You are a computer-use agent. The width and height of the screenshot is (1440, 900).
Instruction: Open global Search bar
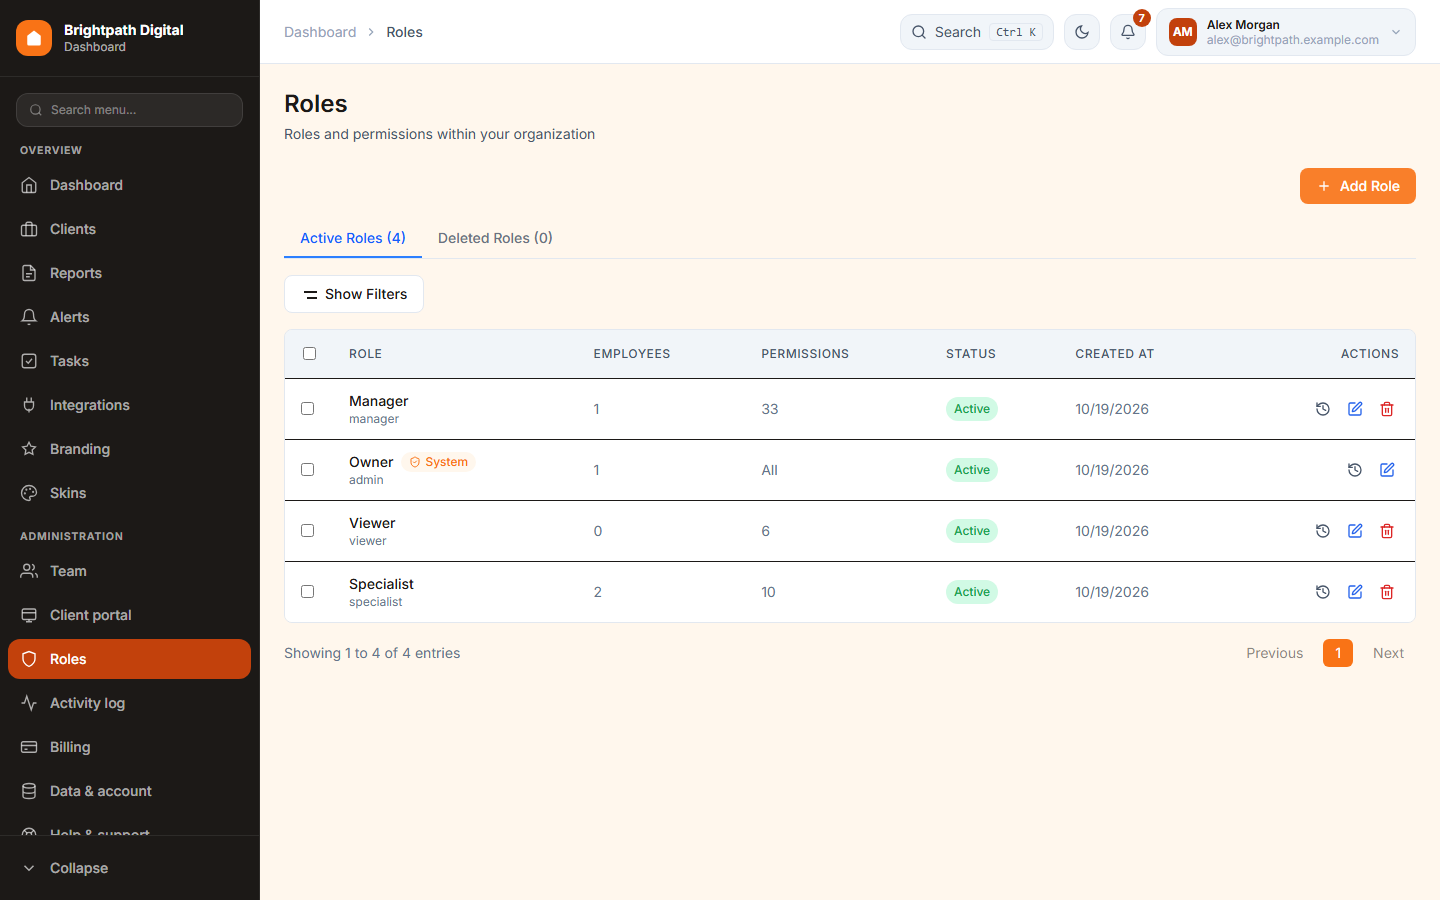tap(977, 32)
